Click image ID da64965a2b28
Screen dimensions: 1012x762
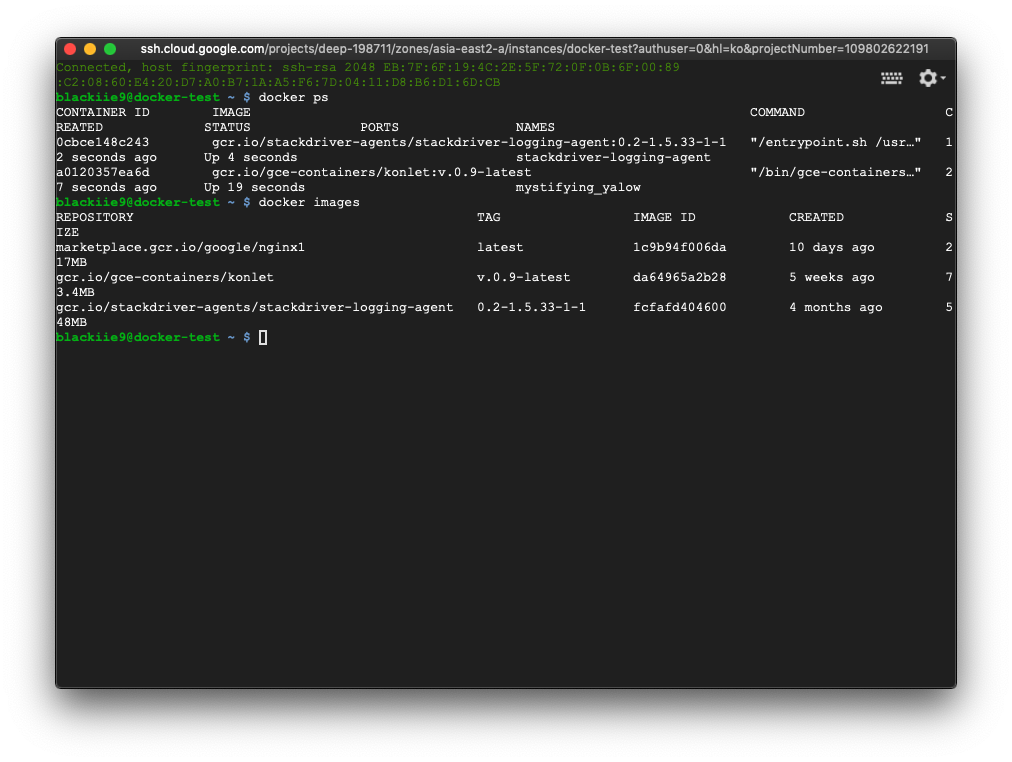(x=679, y=278)
